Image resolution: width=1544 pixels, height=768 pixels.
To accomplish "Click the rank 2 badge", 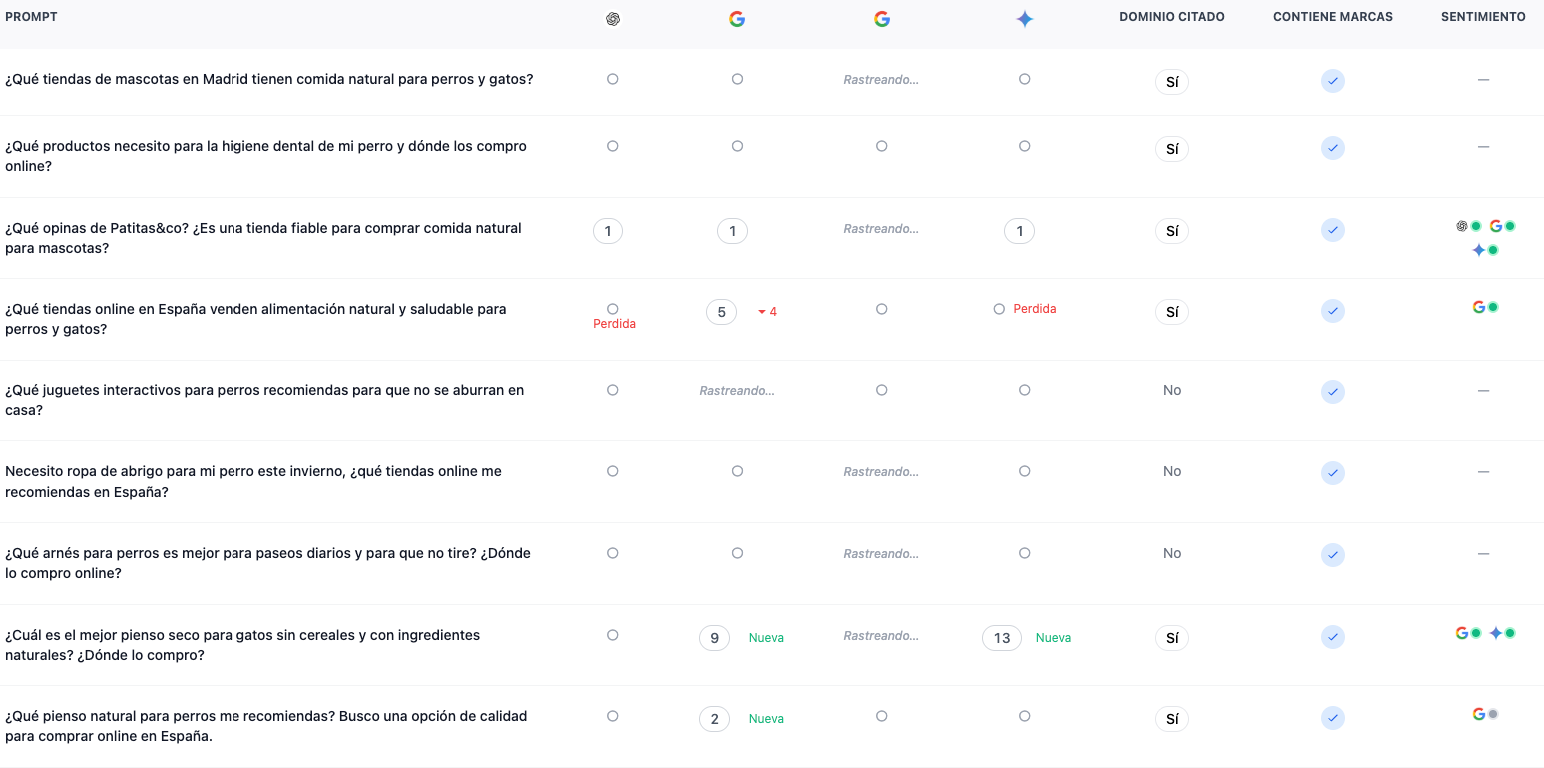I will (x=714, y=719).
